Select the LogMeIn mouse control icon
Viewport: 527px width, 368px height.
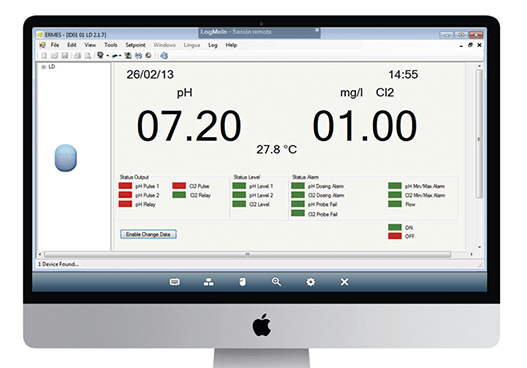[x=242, y=282]
